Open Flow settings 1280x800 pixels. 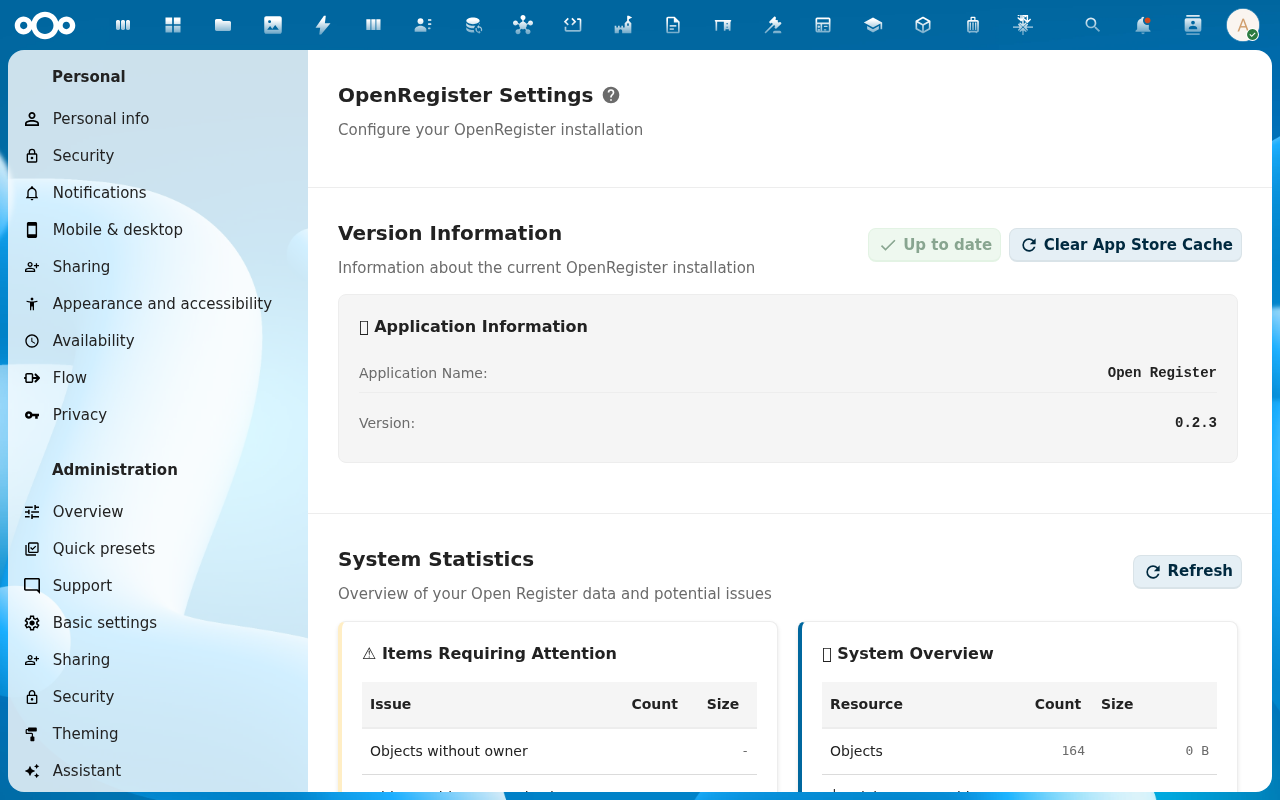pyautogui.click(x=158, y=377)
